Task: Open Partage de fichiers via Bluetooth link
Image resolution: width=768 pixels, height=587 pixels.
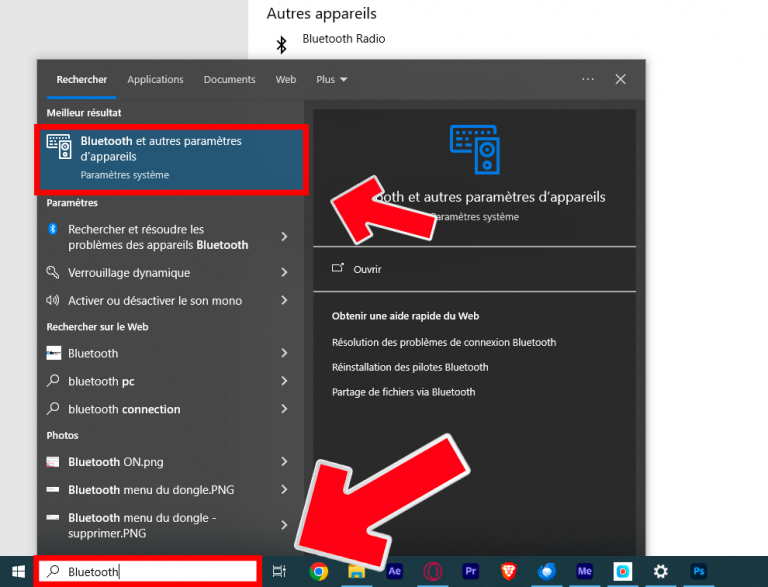Action: click(x=404, y=392)
